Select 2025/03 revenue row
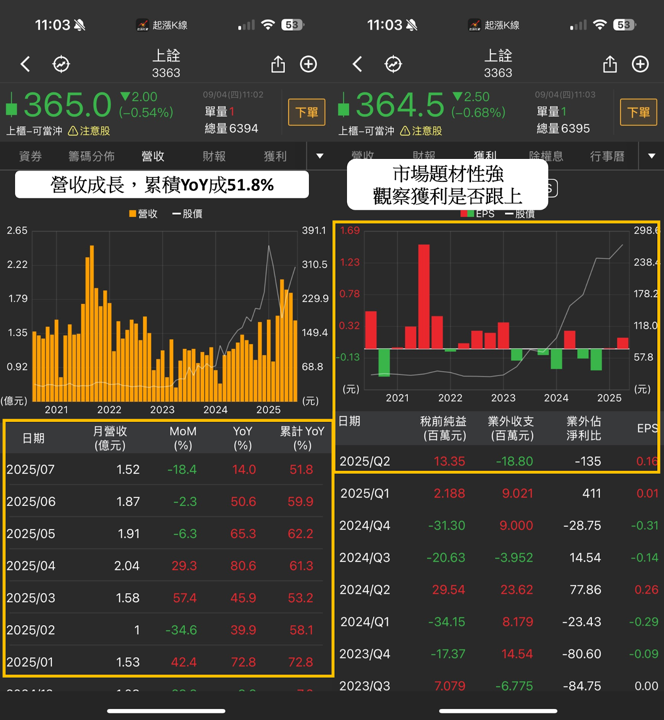This screenshot has height=720, width=664. click(x=166, y=598)
